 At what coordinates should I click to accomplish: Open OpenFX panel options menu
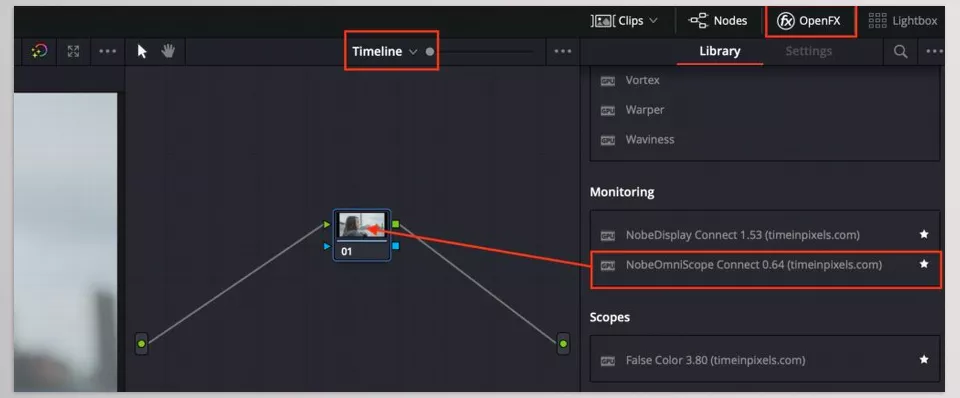[935, 51]
